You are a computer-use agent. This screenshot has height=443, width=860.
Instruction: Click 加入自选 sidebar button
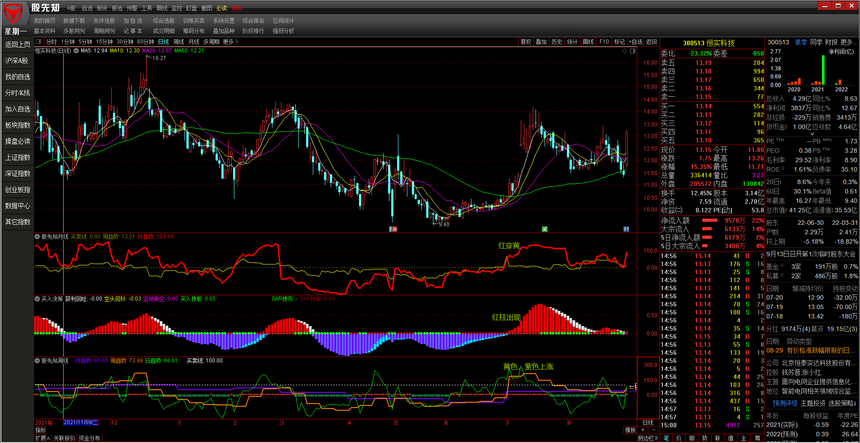[x=17, y=109]
